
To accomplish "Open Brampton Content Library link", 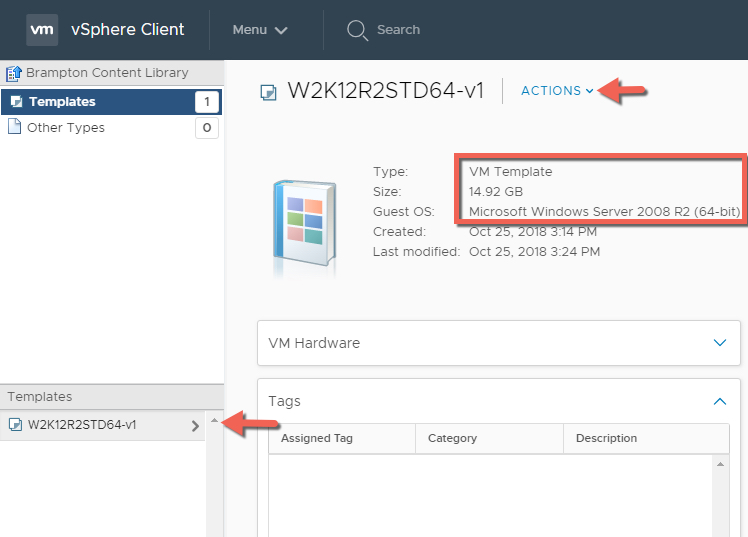I will 107,73.
